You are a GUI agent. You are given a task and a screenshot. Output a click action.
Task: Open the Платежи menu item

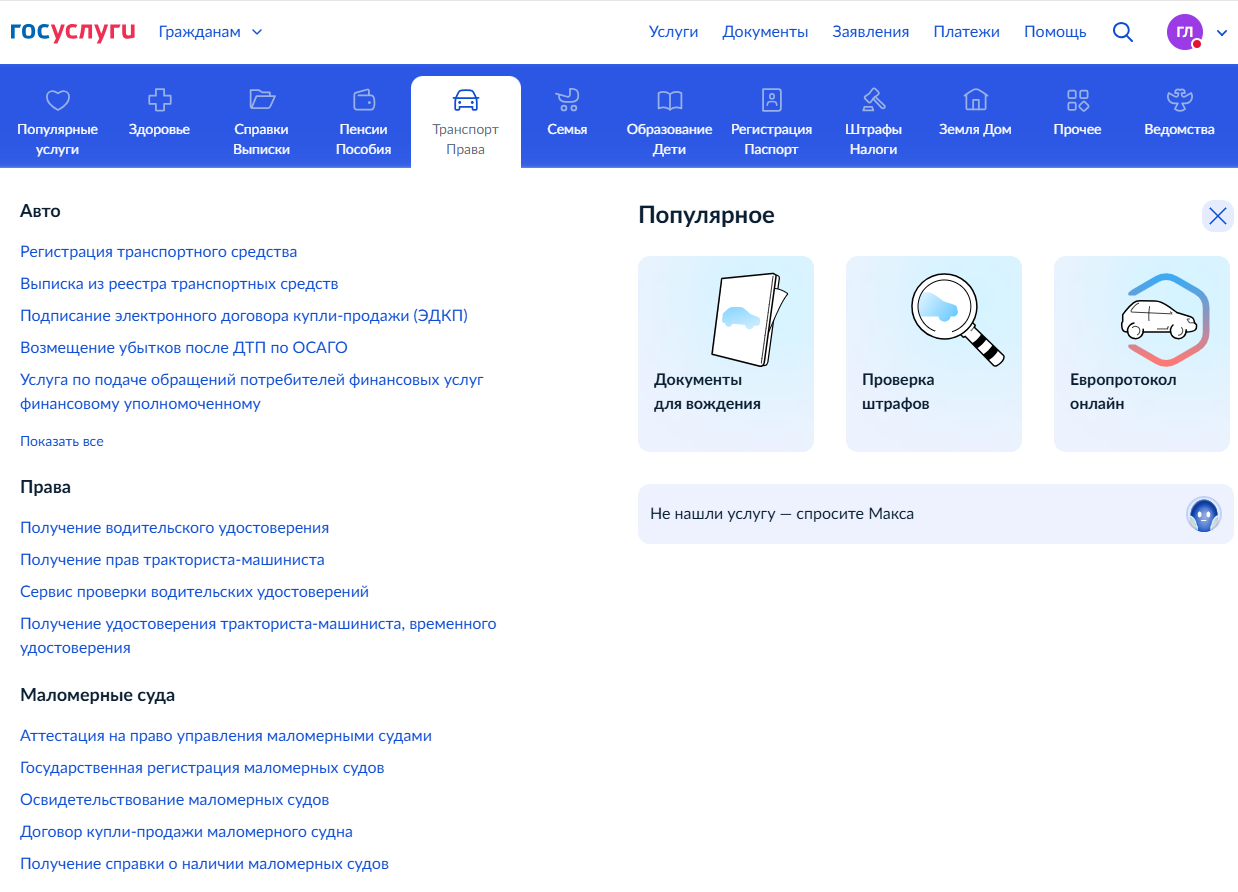(966, 32)
